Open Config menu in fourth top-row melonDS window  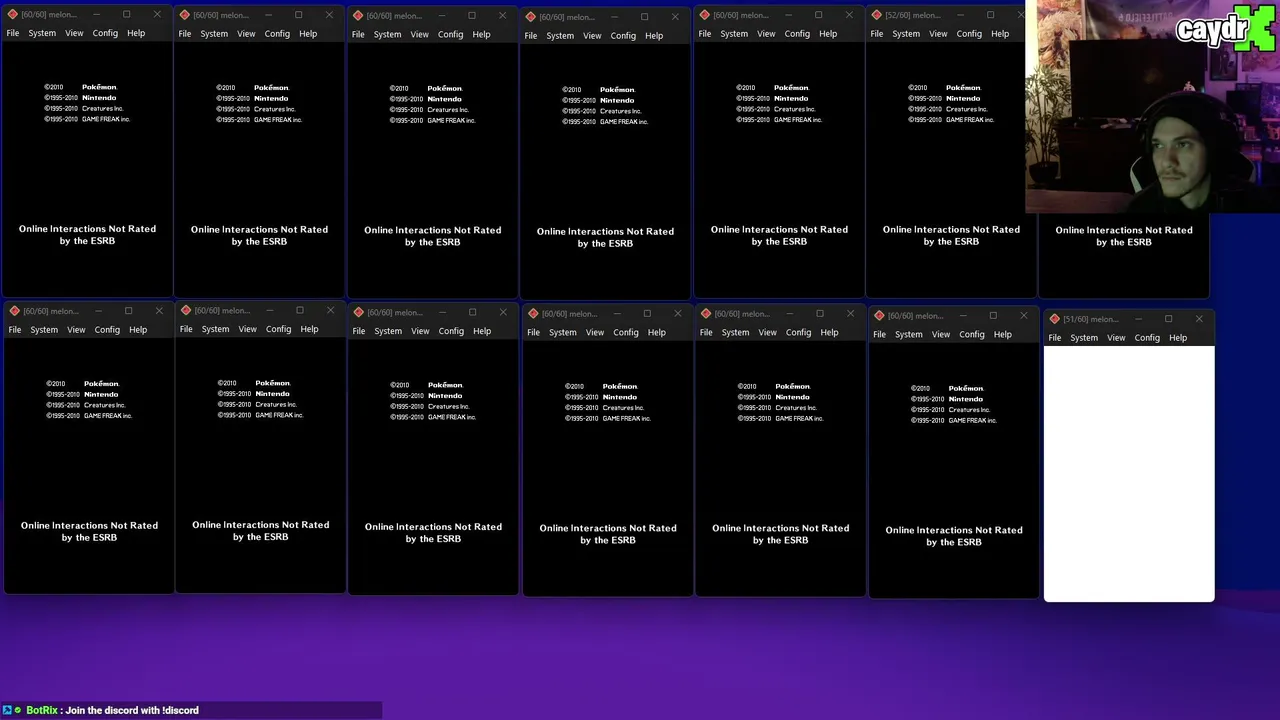pos(623,36)
